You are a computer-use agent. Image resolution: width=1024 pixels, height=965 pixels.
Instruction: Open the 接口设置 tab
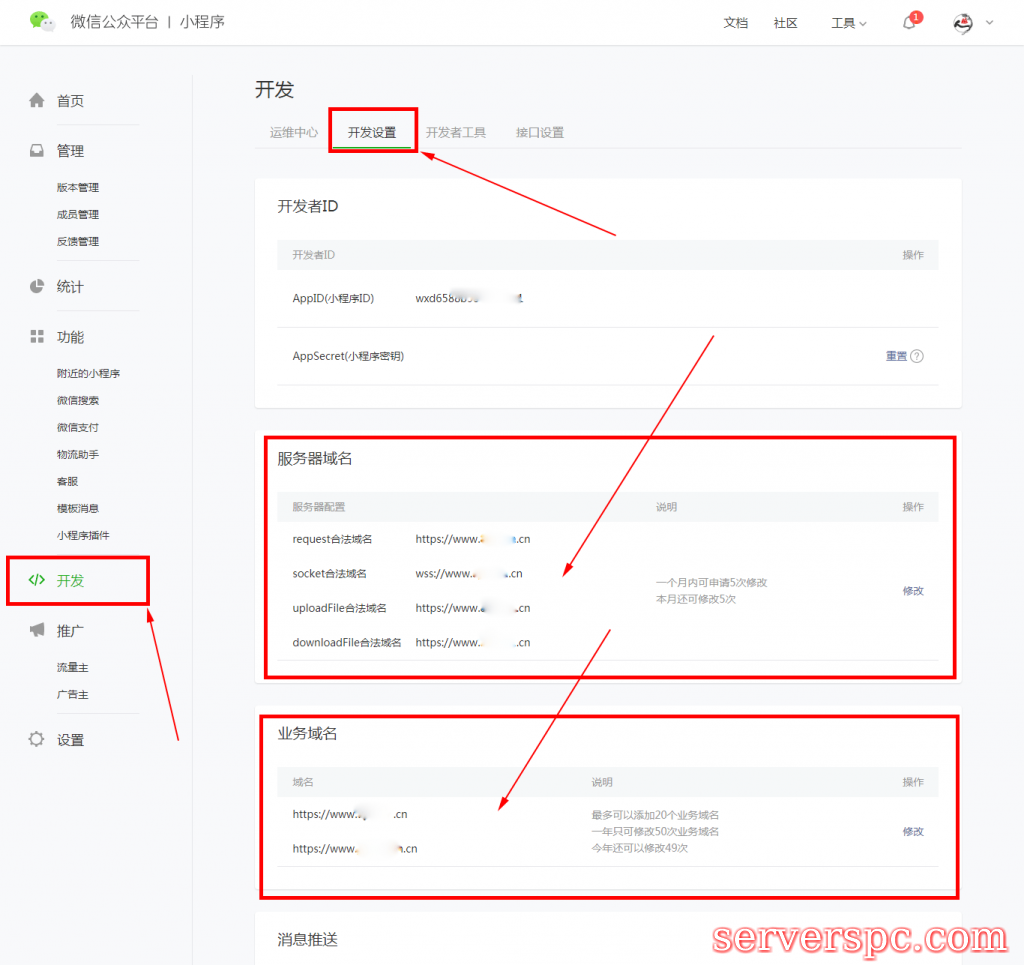[x=540, y=131]
